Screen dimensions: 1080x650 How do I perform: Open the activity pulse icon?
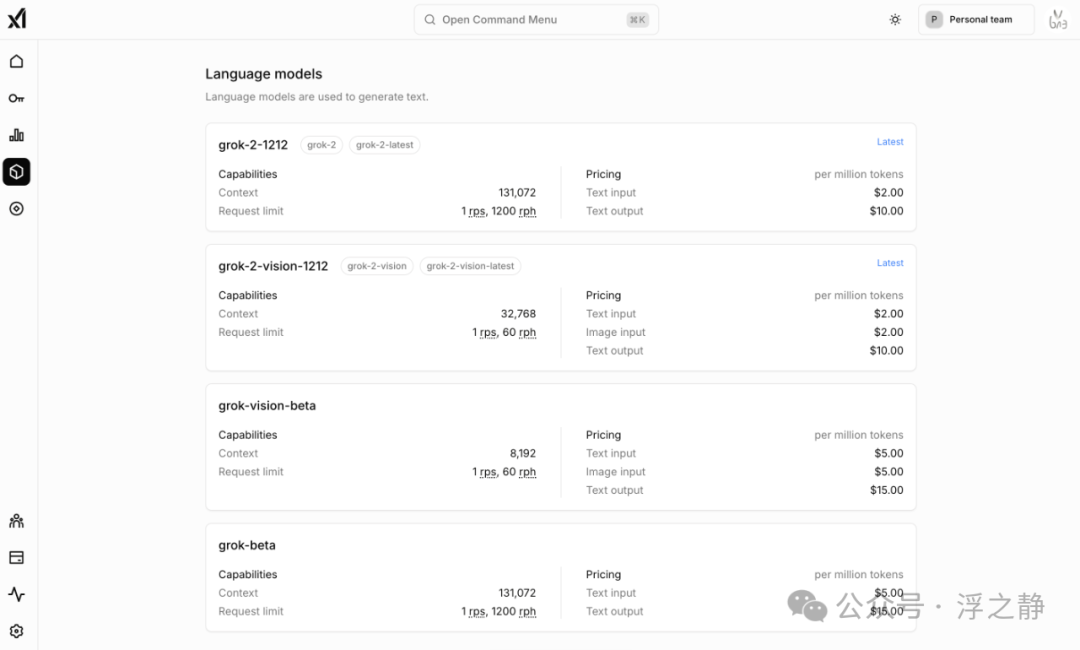(17, 594)
